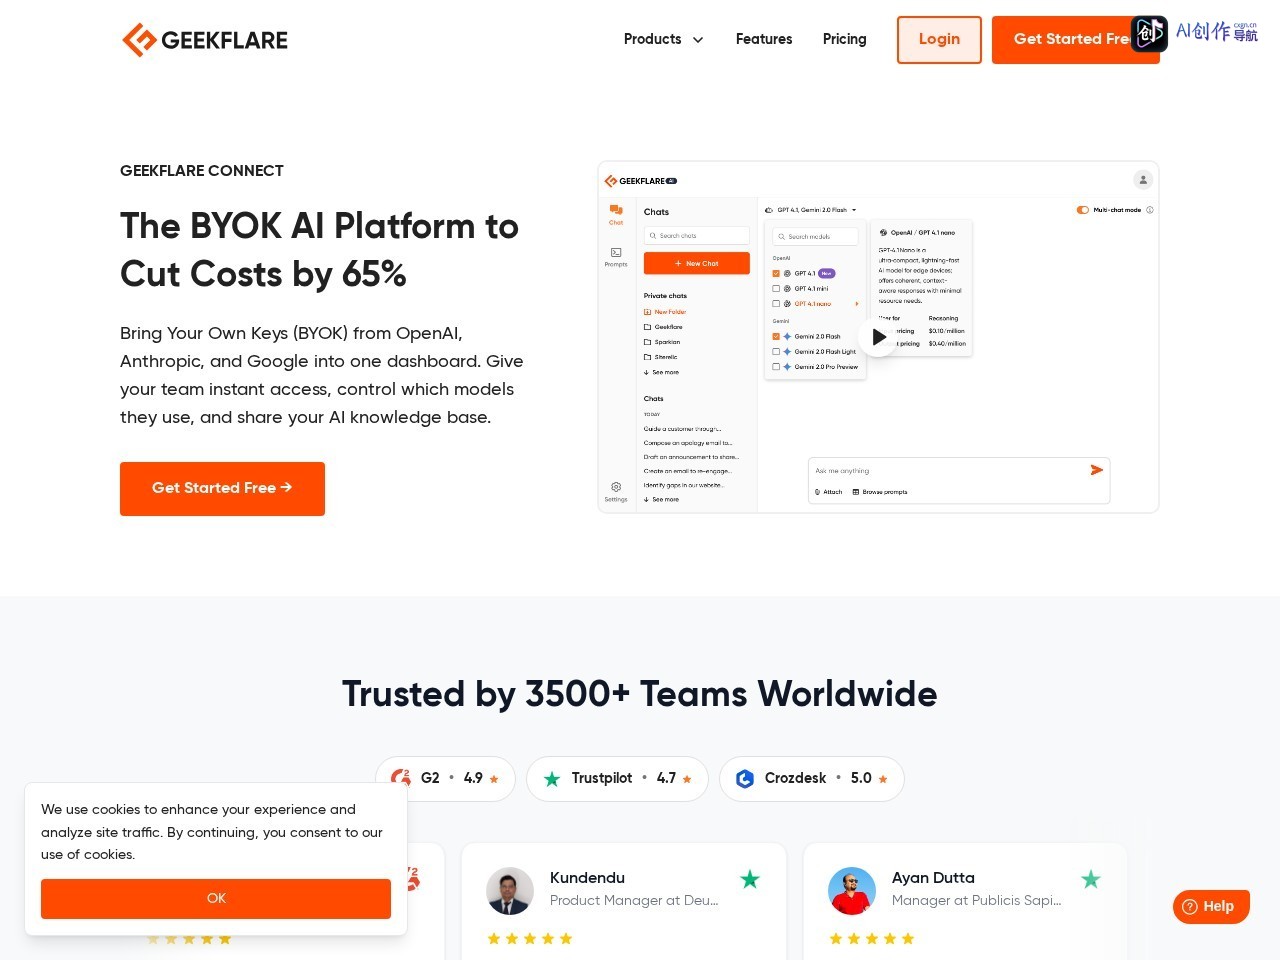Click the New Chat button in preview
The image size is (1280, 960).
(x=697, y=263)
